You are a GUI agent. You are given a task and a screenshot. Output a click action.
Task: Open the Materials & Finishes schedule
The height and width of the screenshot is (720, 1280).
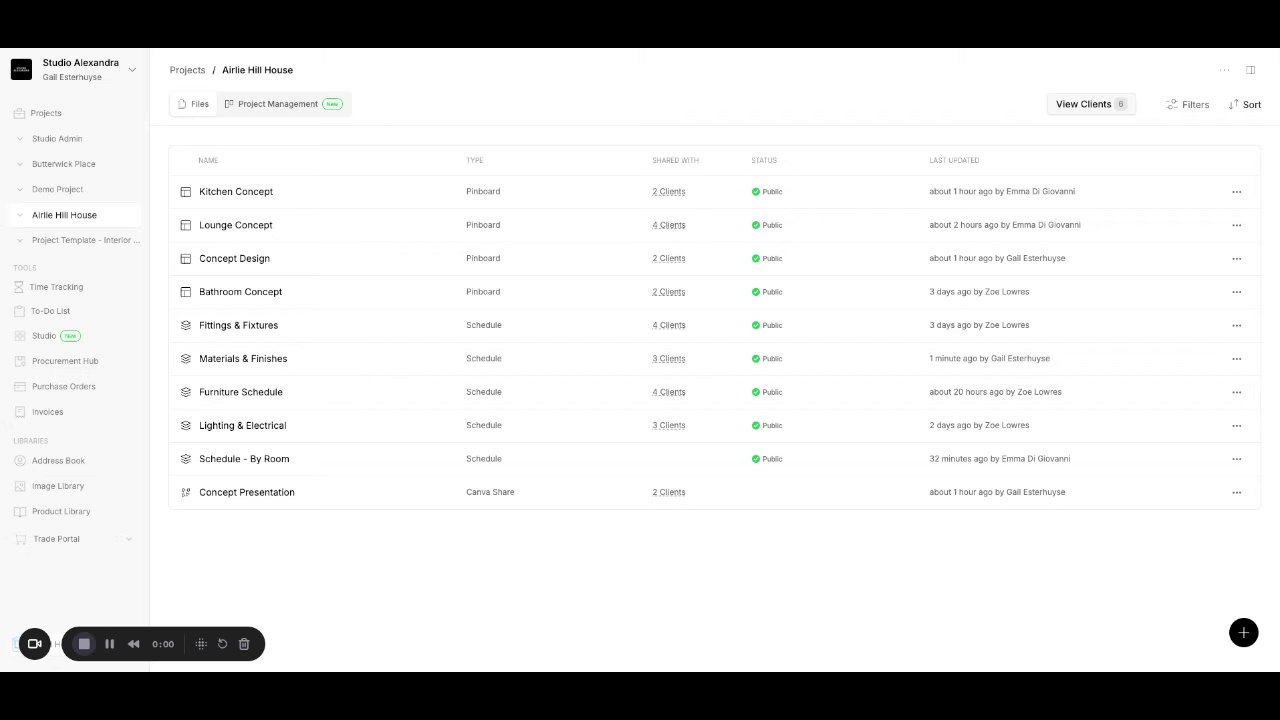(x=243, y=359)
